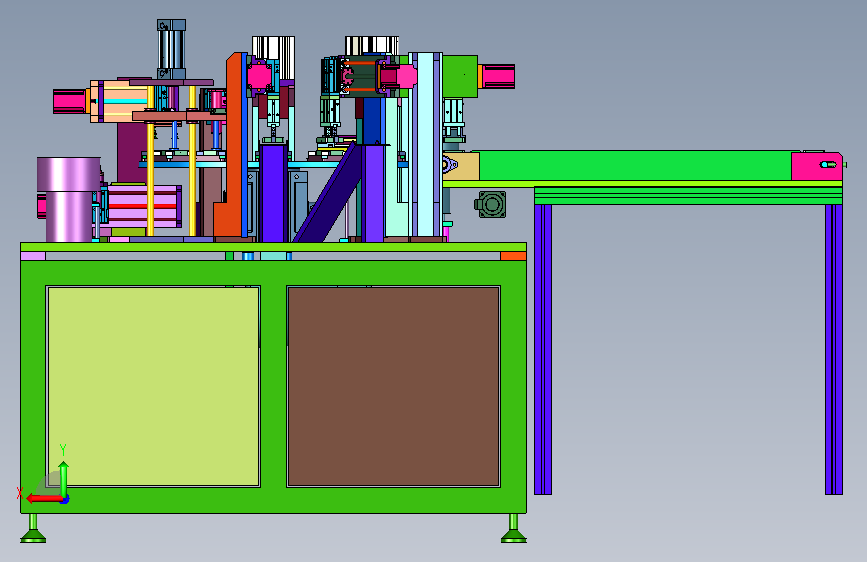Select the purple cylindrical hopper on left
Screen dimensions: 867x562
pyautogui.click(x=69, y=199)
